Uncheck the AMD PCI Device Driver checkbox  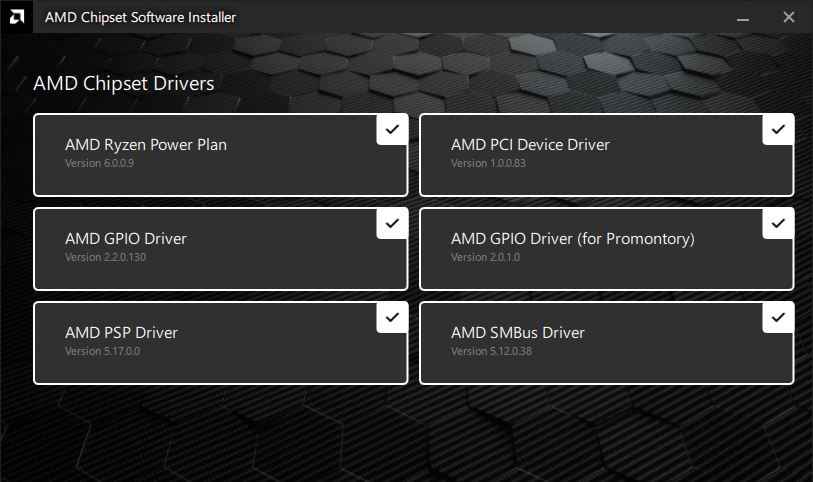778,130
